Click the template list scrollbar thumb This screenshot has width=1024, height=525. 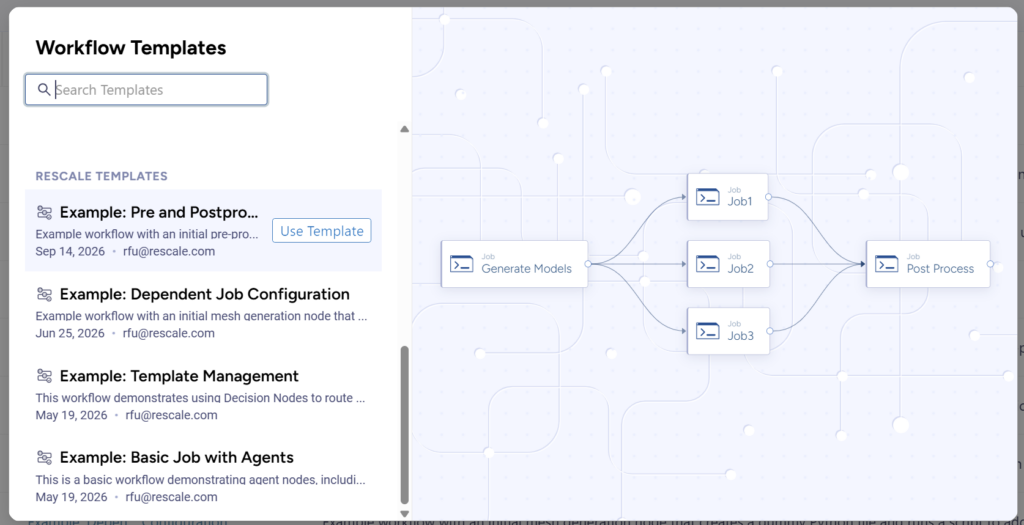(x=404, y=425)
